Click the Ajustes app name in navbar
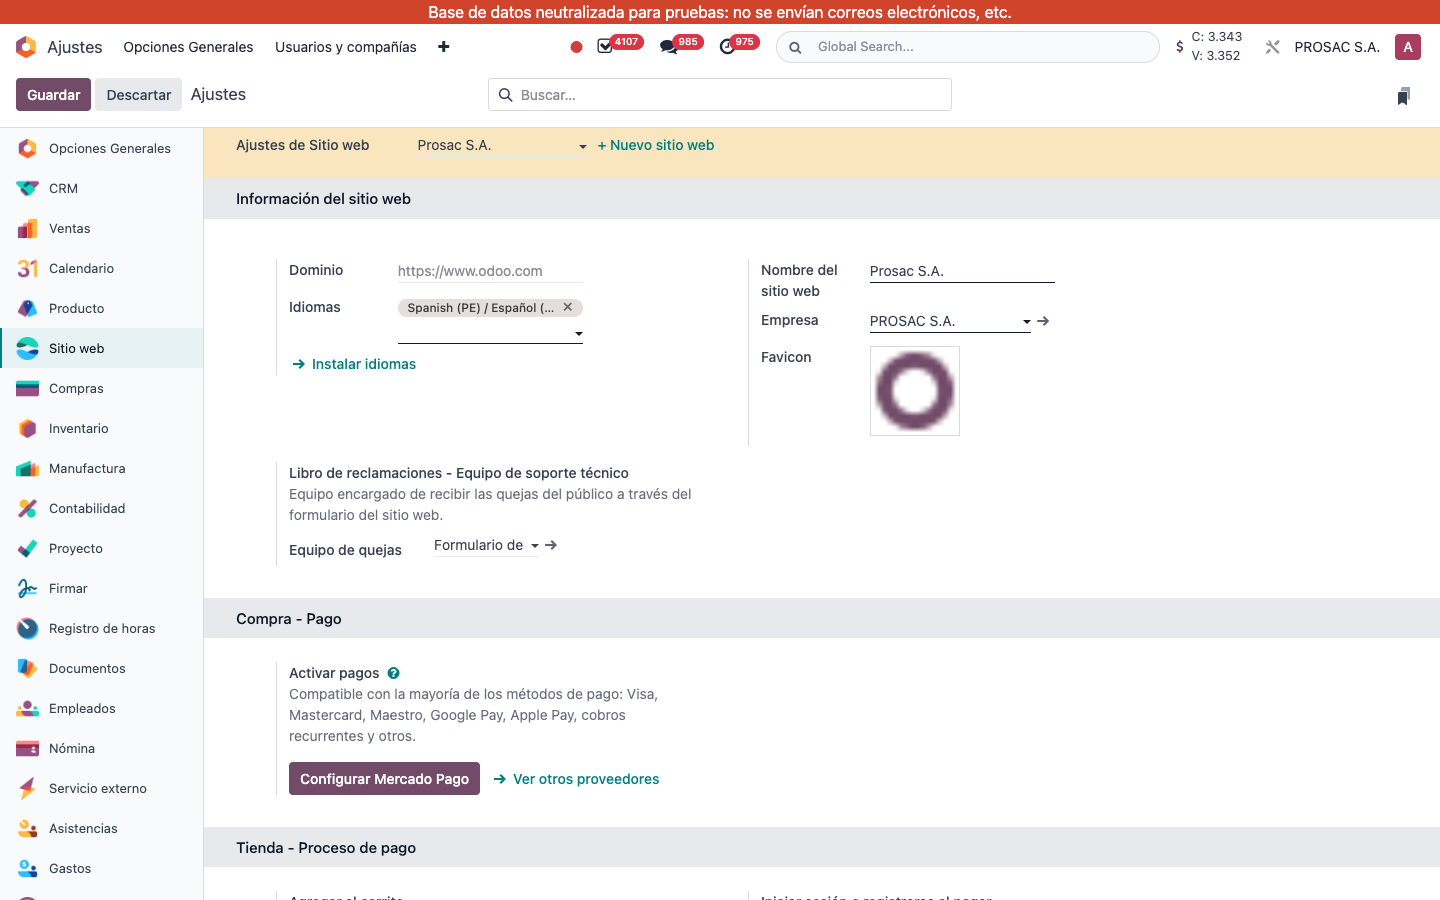 click(x=75, y=47)
